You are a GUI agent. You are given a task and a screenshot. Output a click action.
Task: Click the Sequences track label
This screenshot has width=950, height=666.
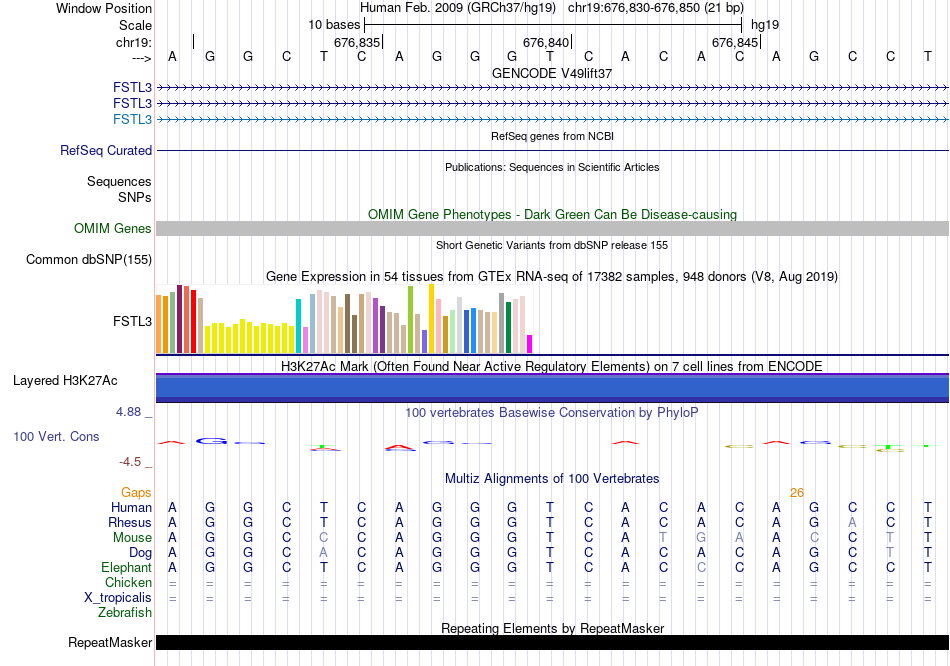pos(119,181)
